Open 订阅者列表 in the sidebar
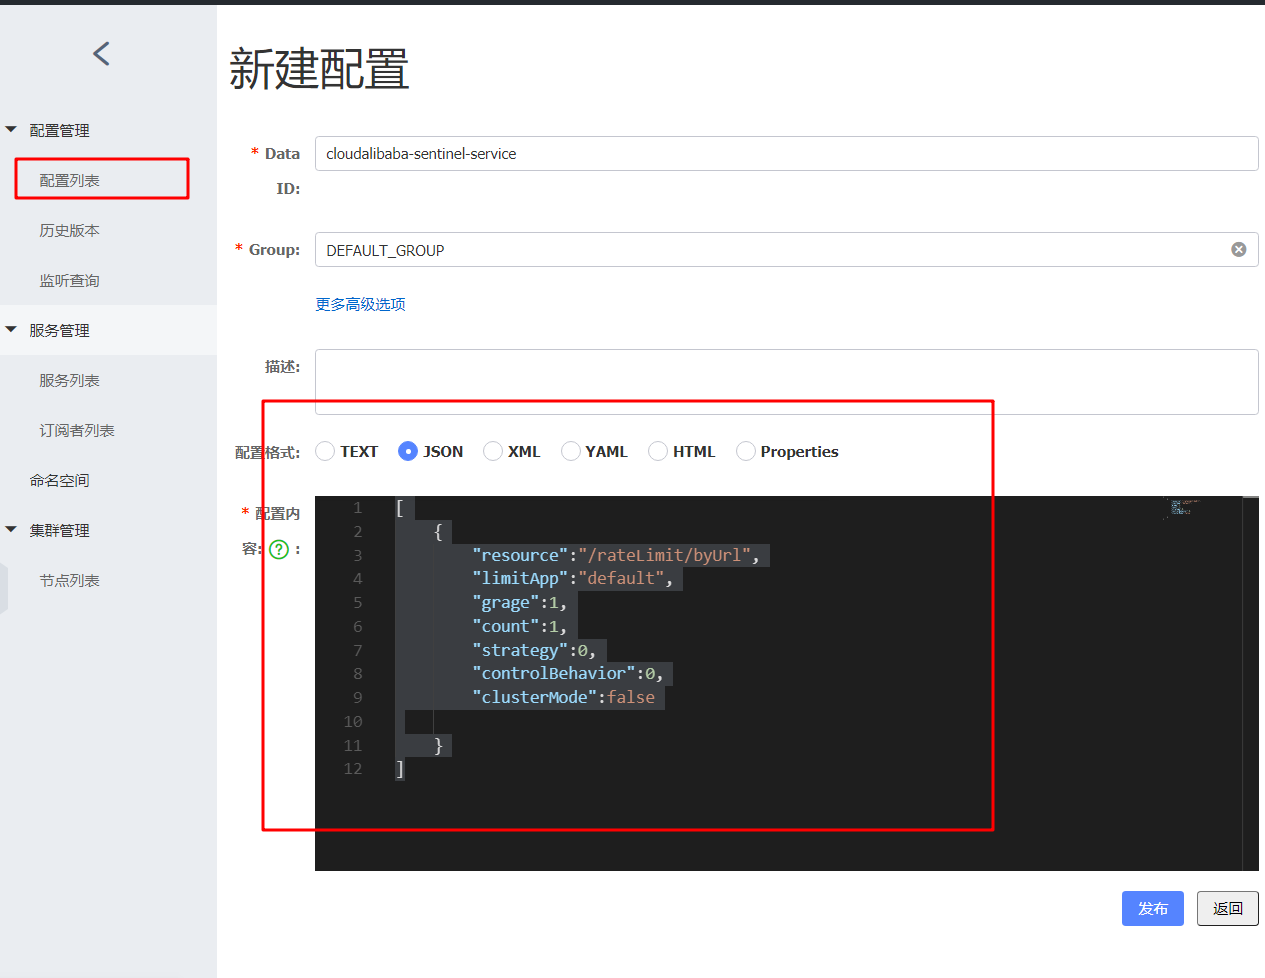Image resolution: width=1265 pixels, height=978 pixels. pyautogui.click(x=77, y=430)
